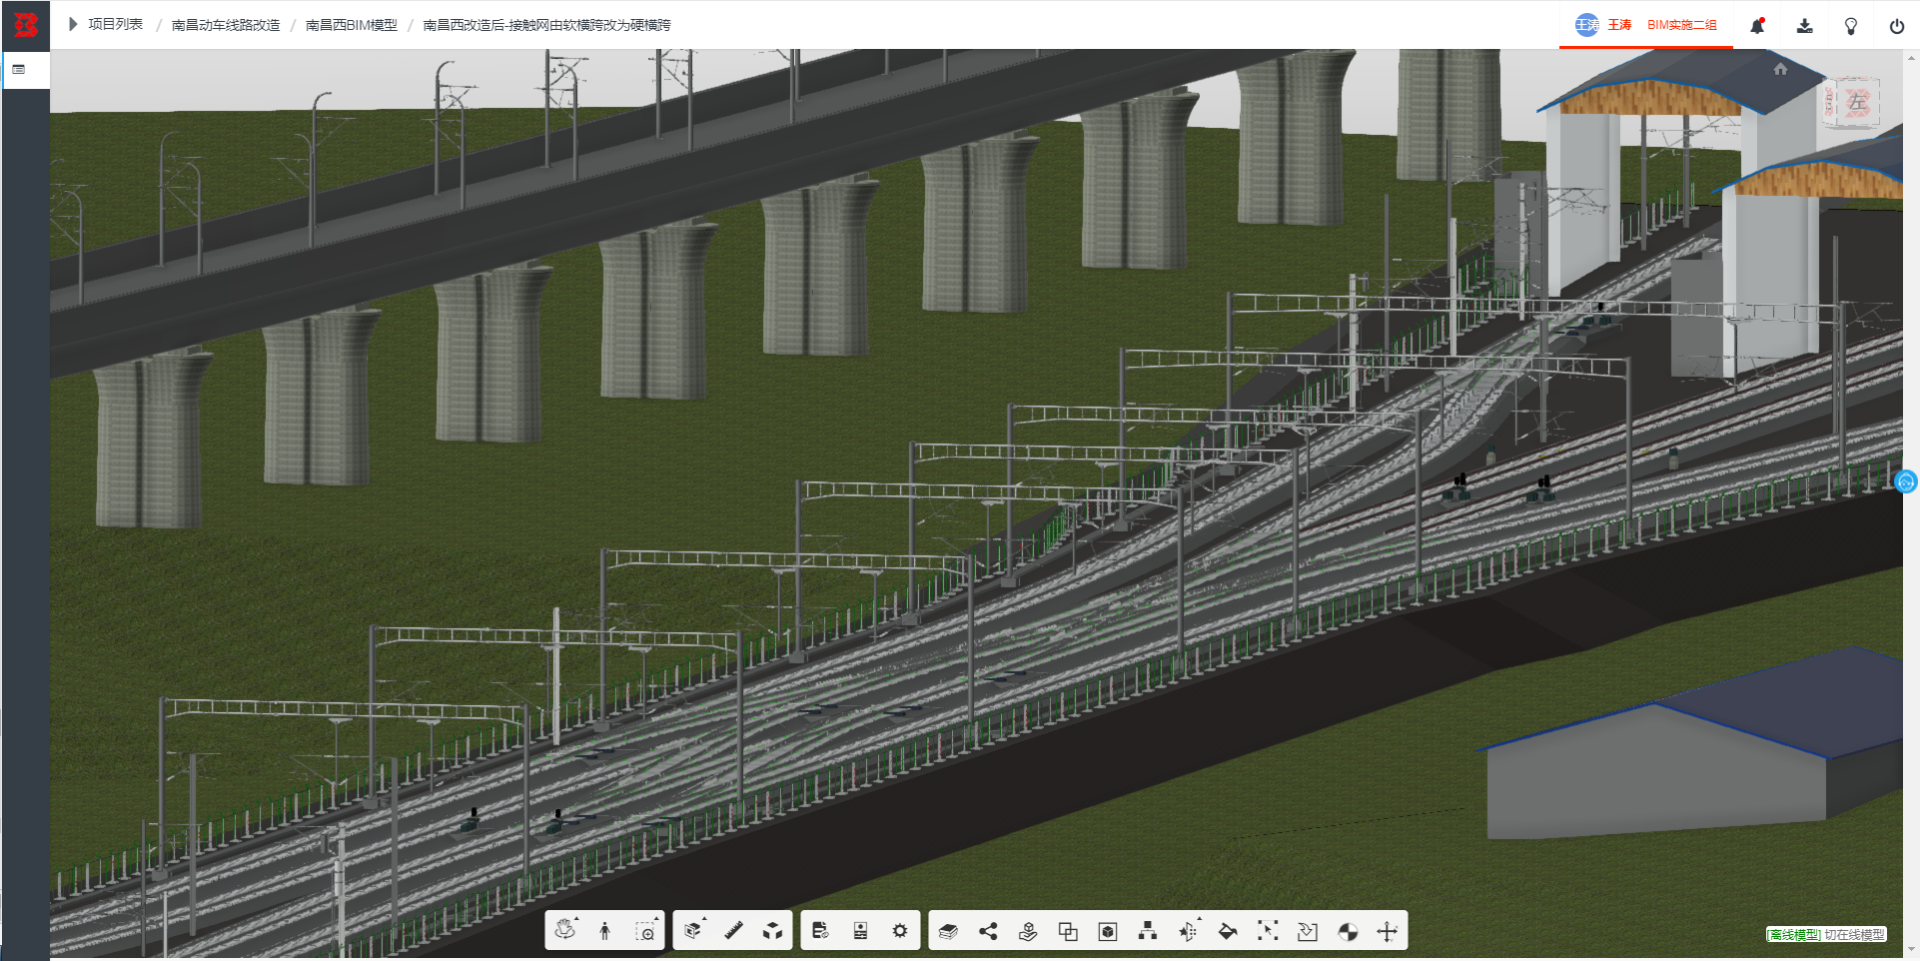Click the view cube left face
The width and height of the screenshot is (1920, 961).
coord(1857,102)
